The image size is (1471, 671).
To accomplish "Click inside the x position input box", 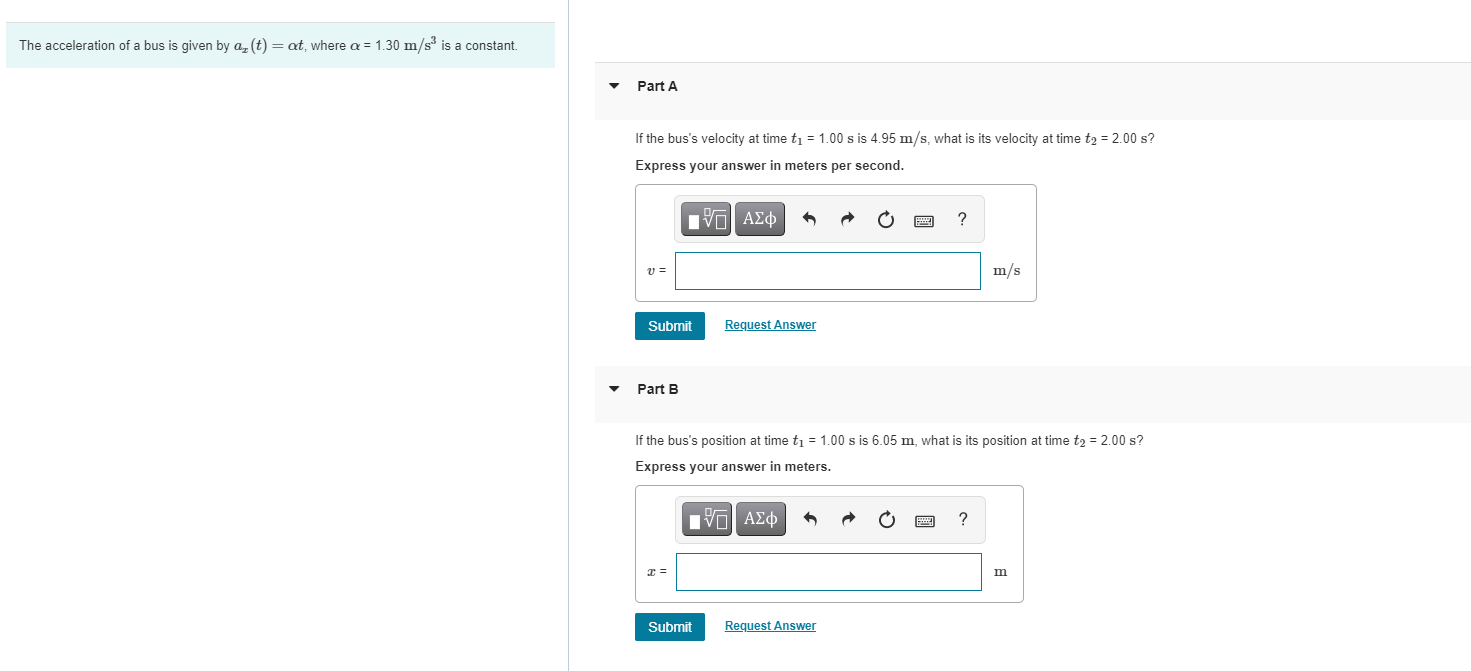I will click(827, 571).
